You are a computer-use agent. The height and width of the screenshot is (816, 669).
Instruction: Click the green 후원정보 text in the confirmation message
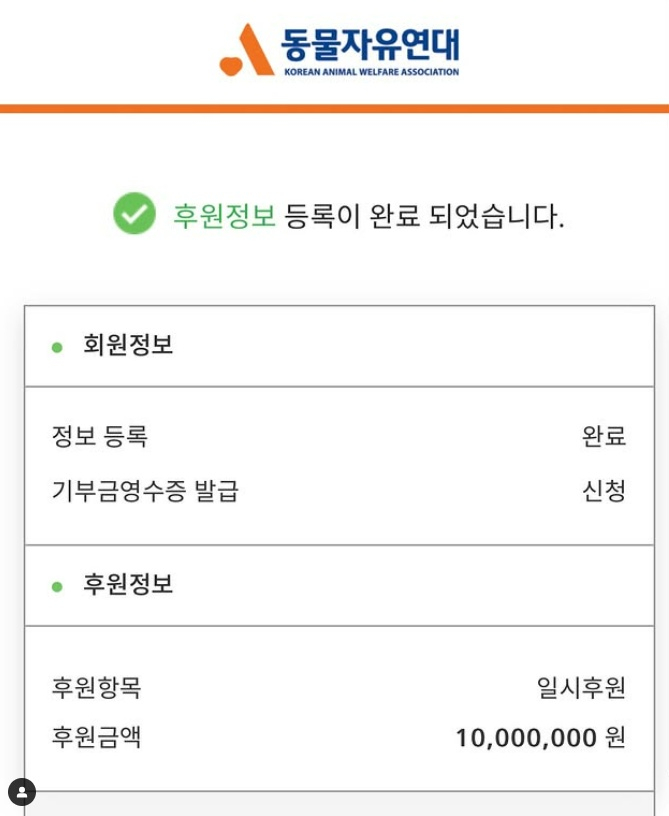coord(223,215)
